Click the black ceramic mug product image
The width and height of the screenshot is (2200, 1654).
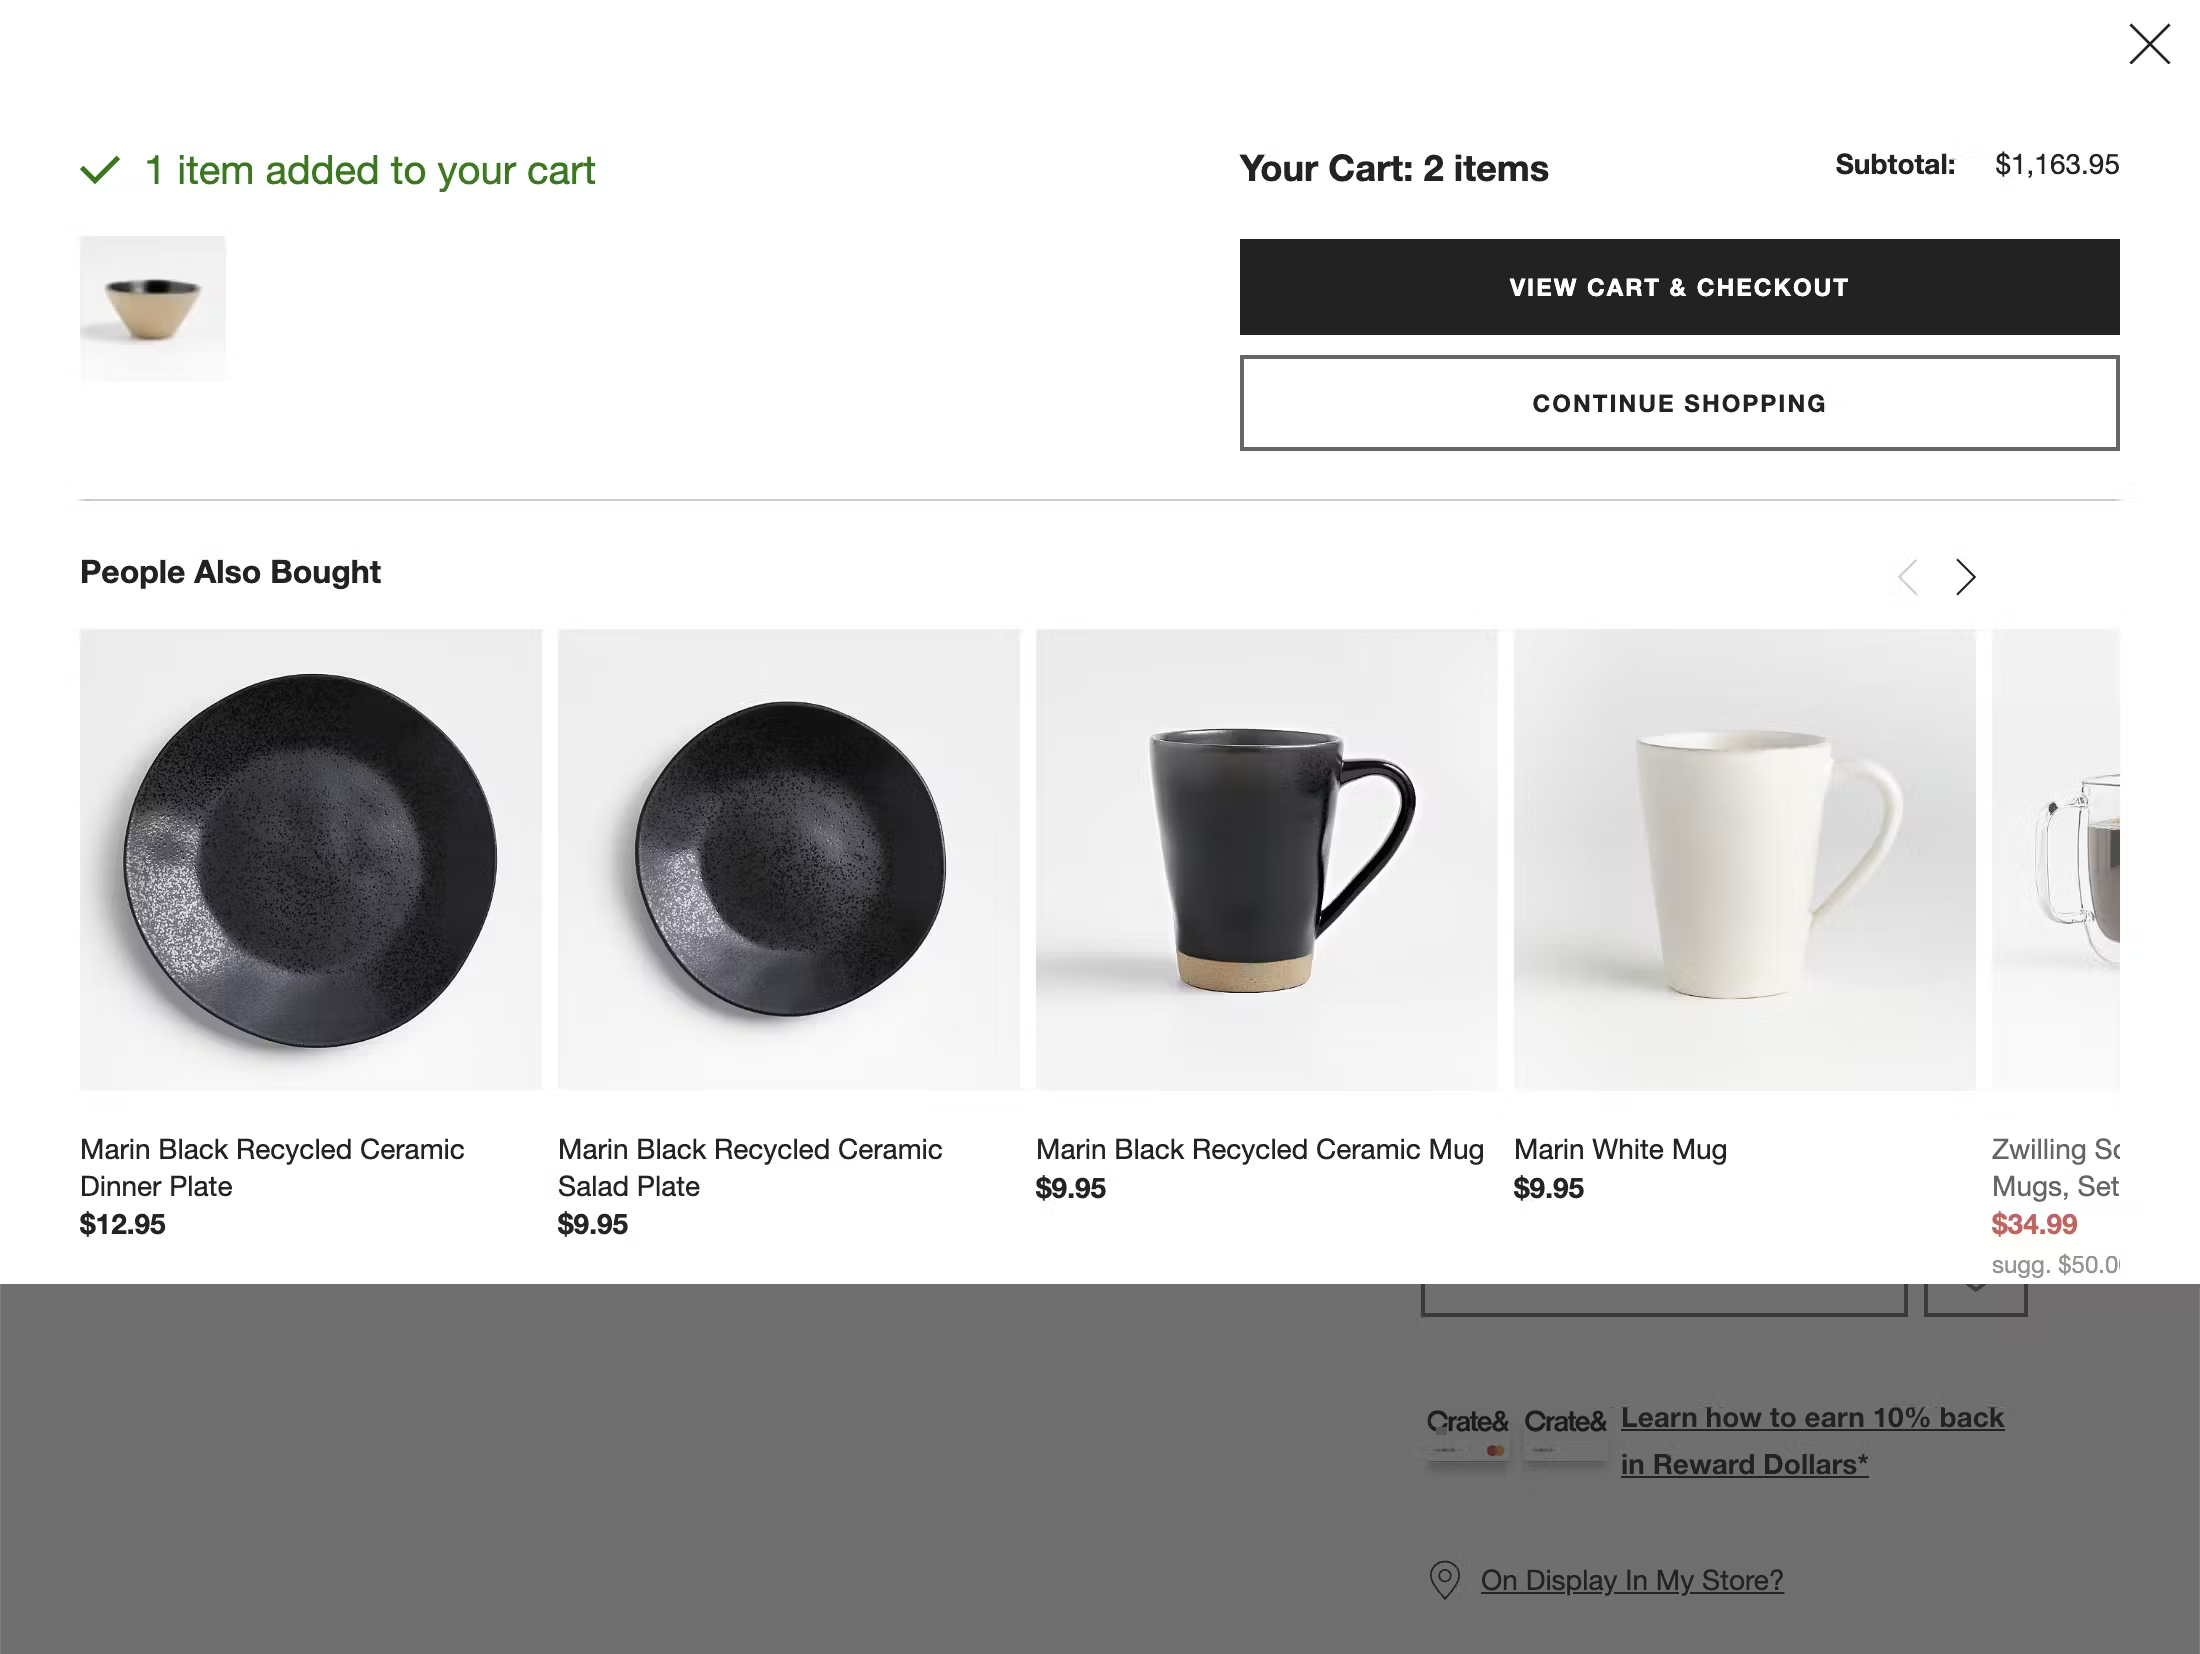[x=1265, y=860]
